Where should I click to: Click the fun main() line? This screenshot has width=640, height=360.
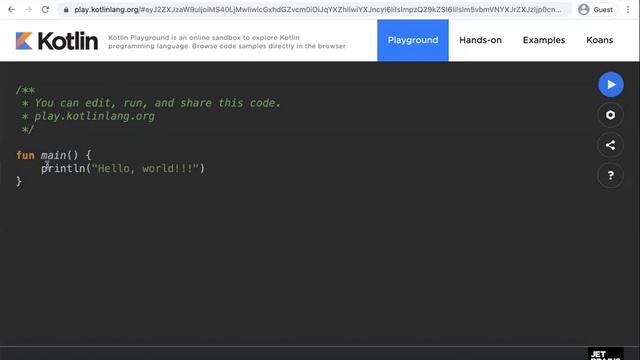coord(54,155)
